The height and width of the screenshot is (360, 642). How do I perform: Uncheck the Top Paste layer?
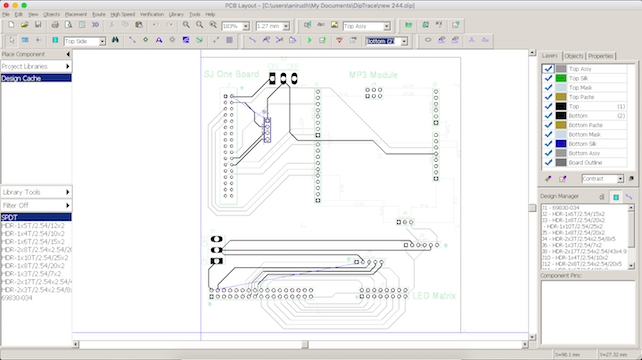coord(548,97)
